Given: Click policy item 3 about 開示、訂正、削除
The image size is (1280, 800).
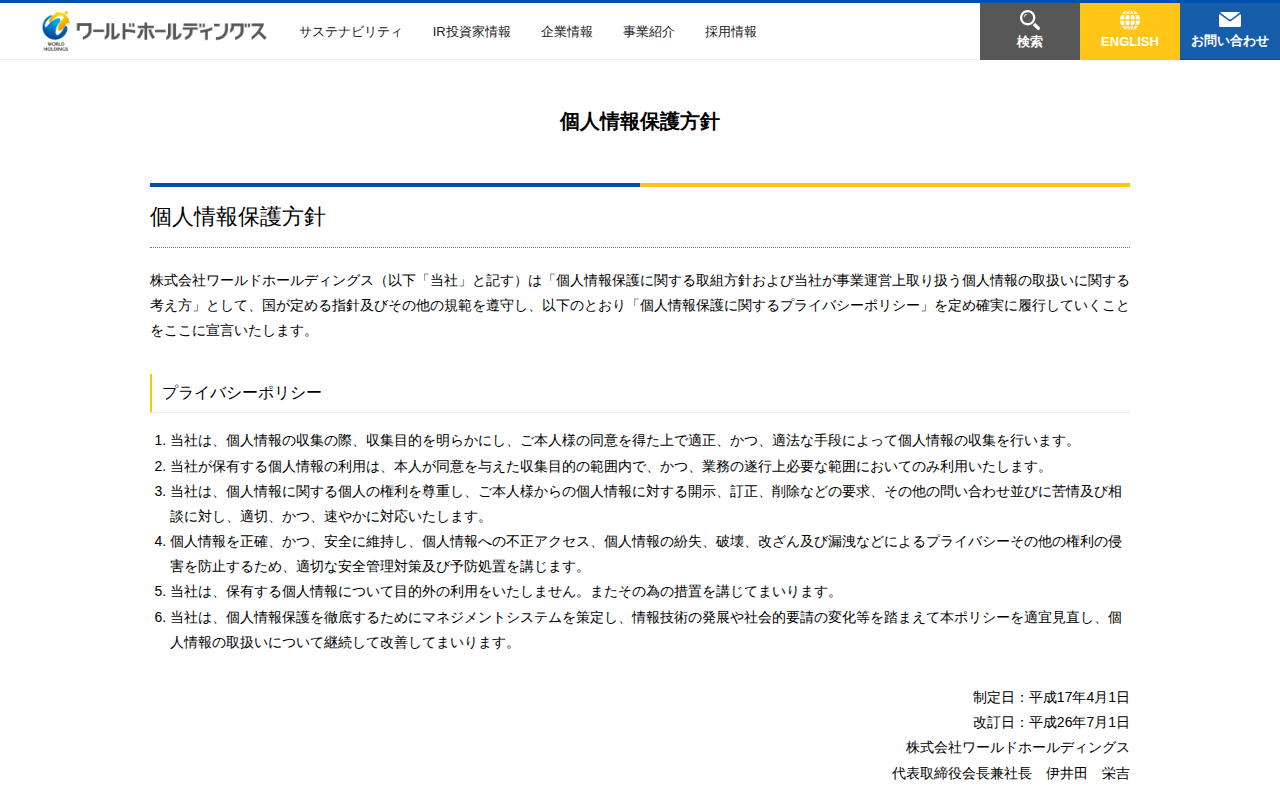Looking at the screenshot, I should 646,504.
